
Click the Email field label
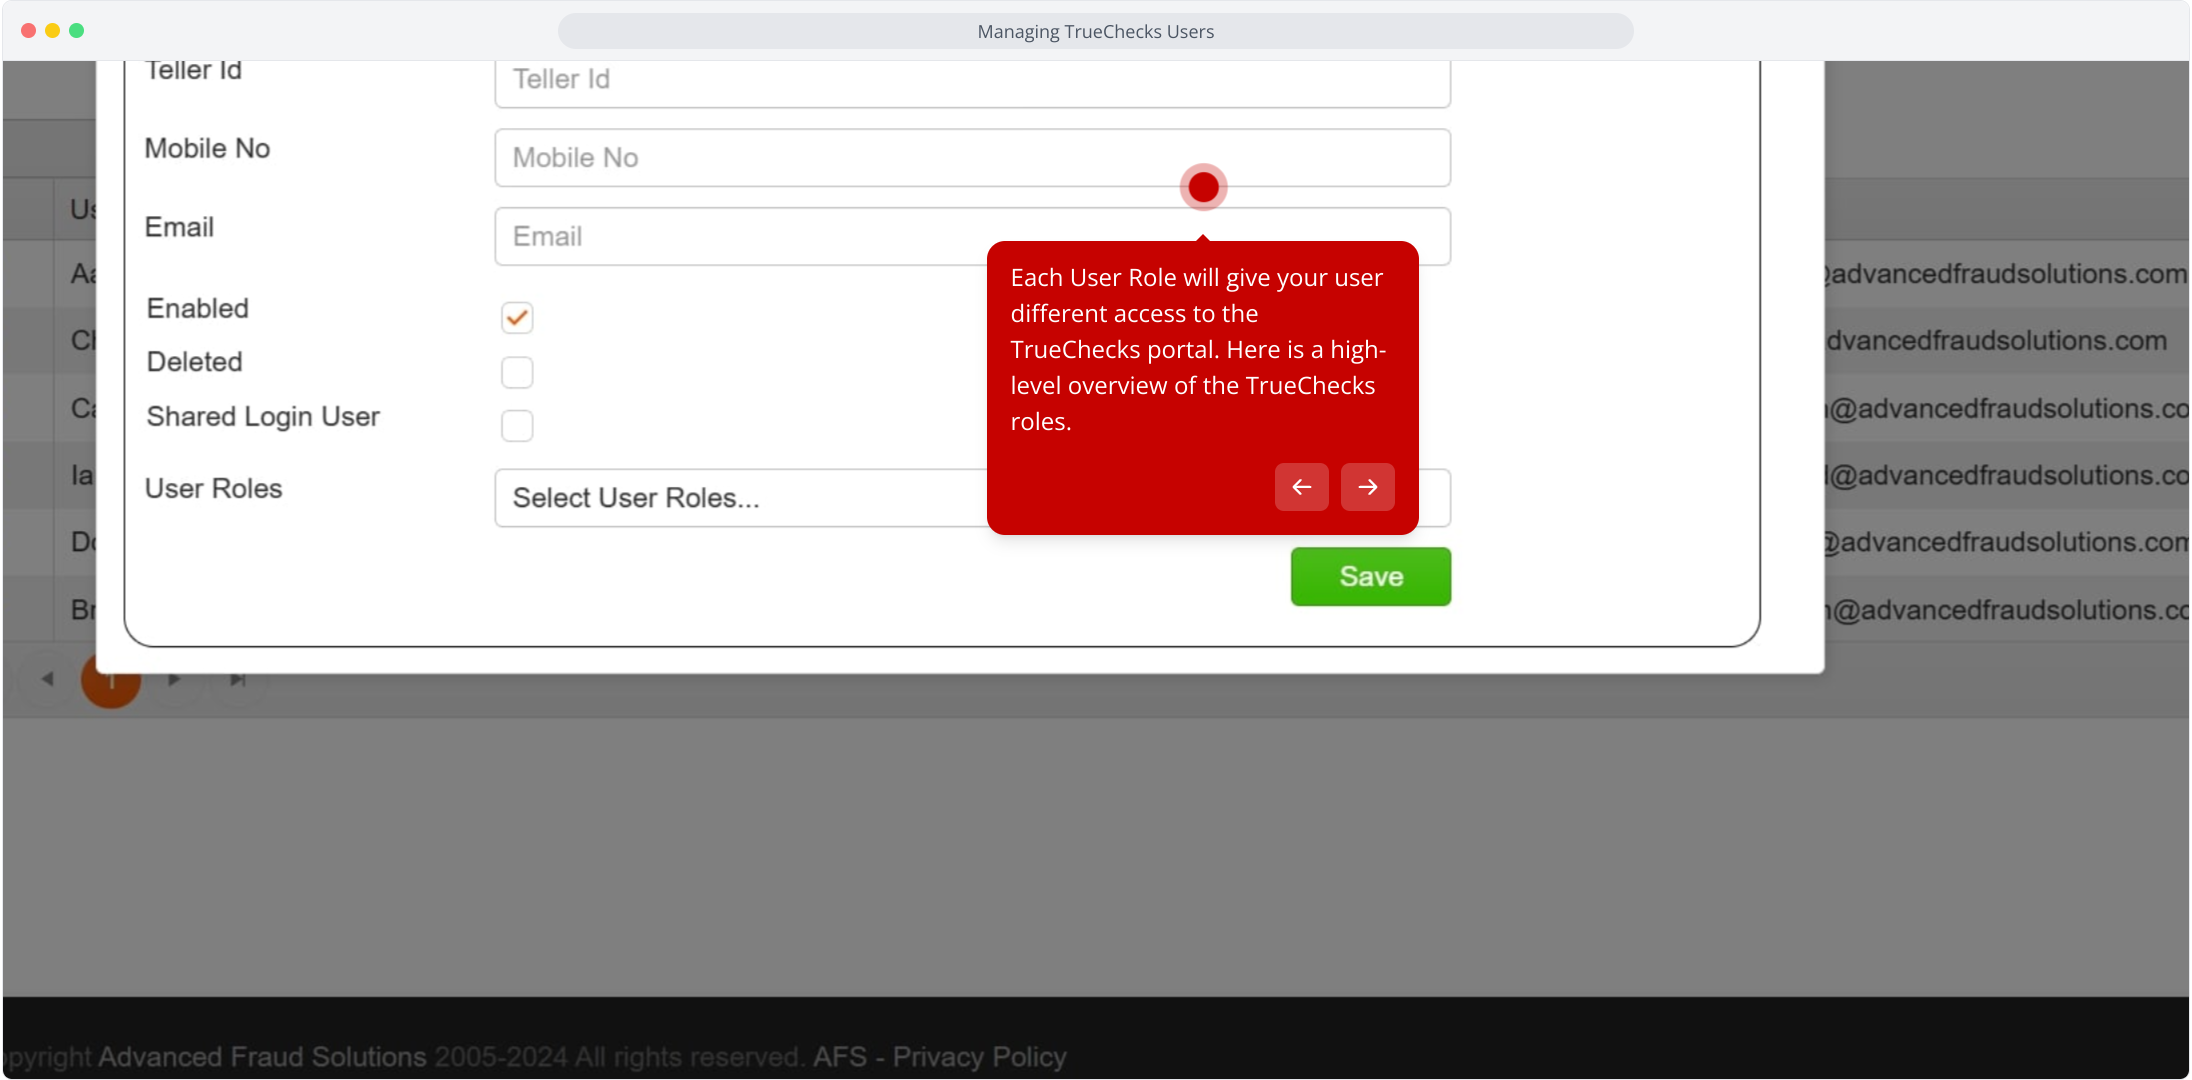coord(180,228)
